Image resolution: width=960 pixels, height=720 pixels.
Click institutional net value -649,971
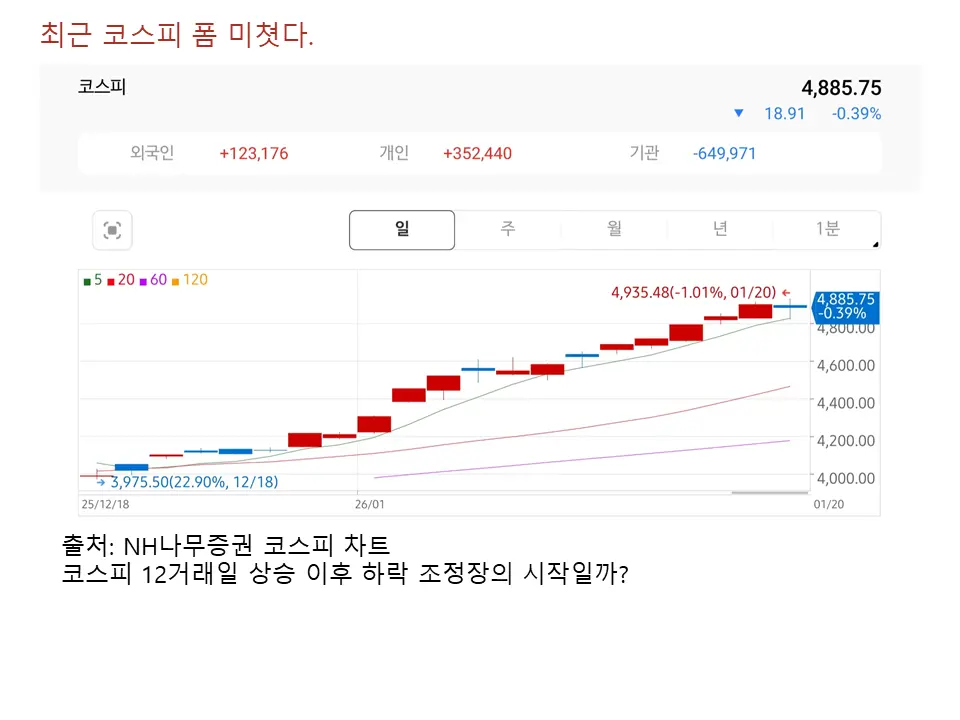click(724, 154)
